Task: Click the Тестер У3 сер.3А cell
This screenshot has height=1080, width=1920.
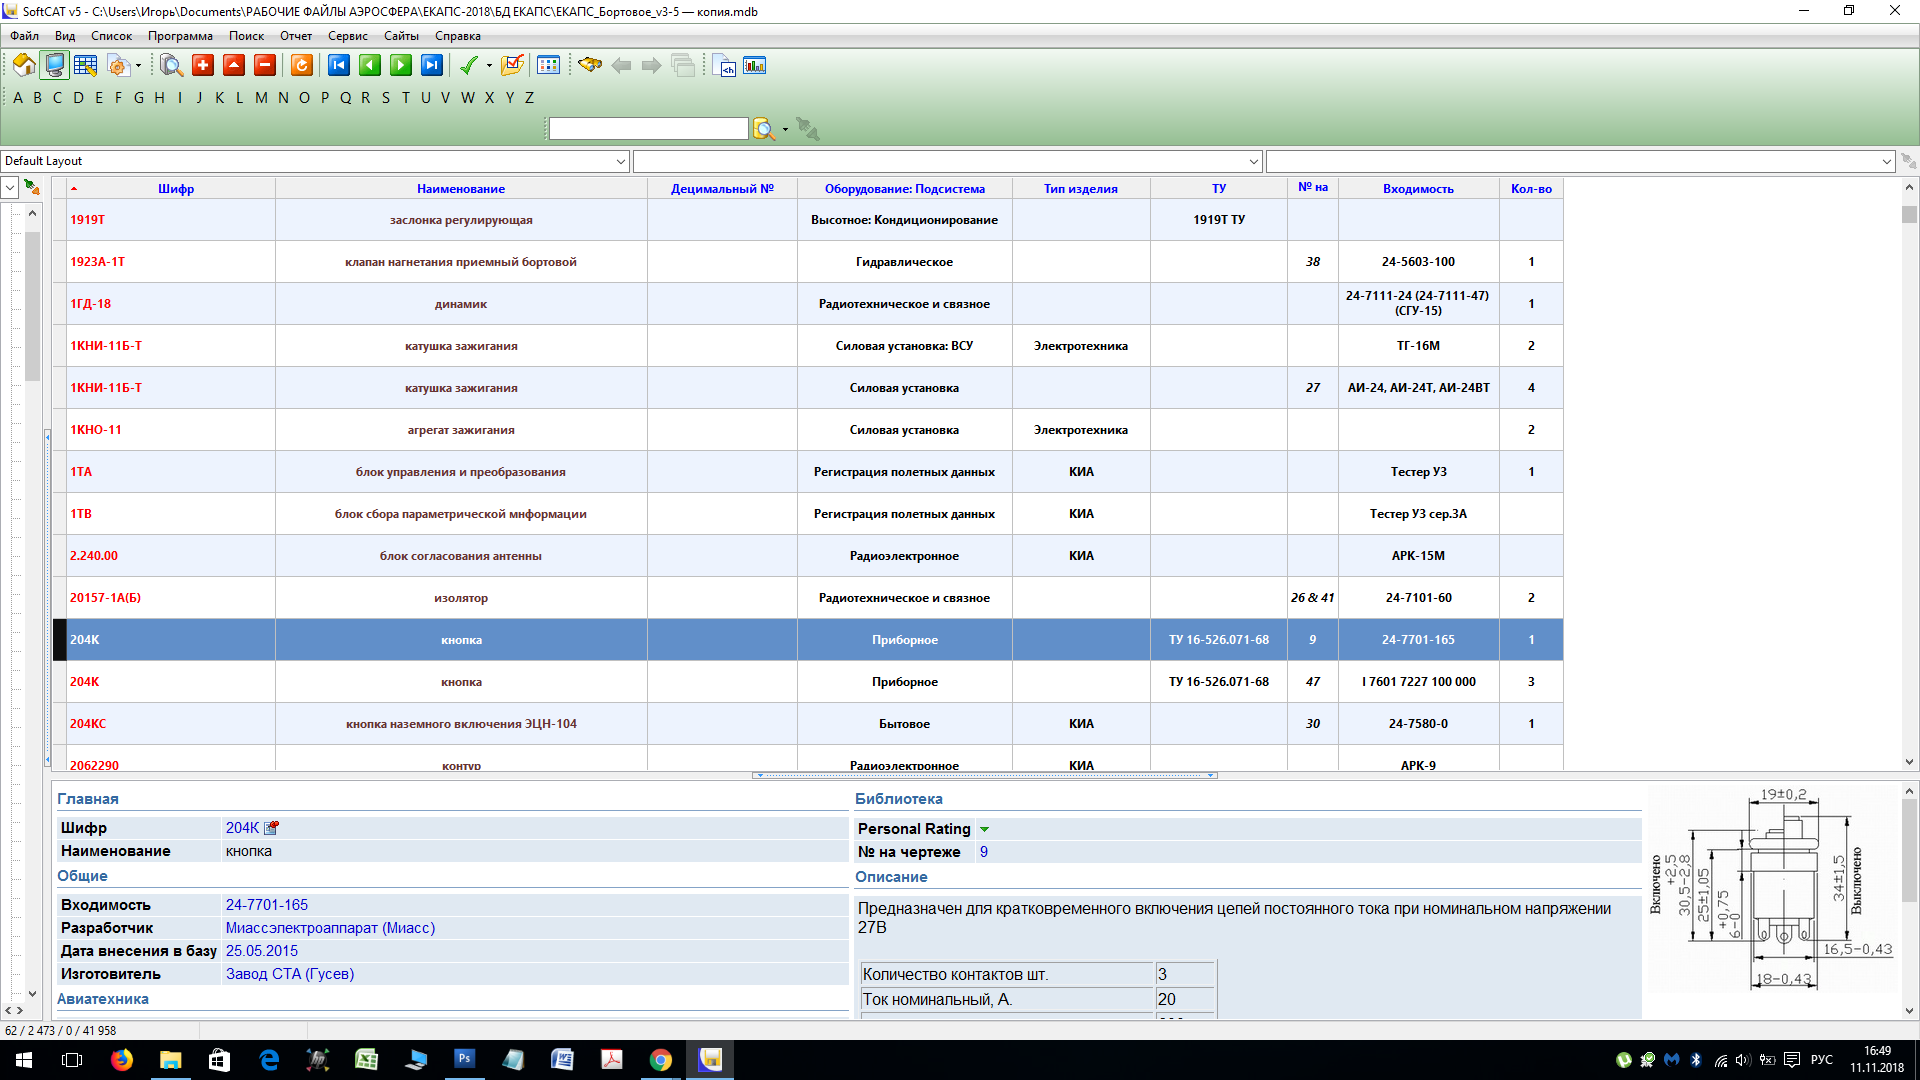Action: [1418, 514]
